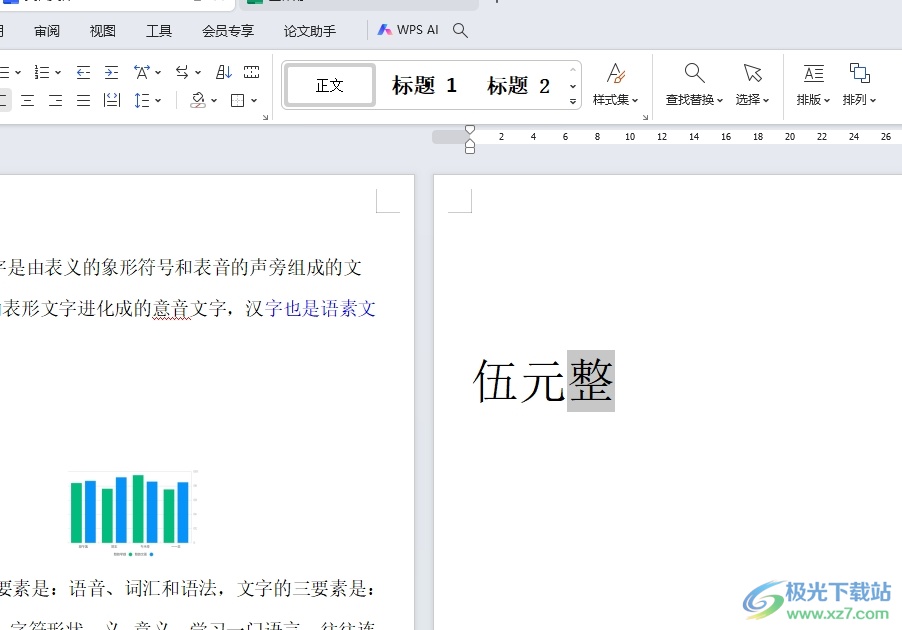Toggle show paragraph marks icon
The width and height of the screenshot is (902, 630).
[252, 72]
